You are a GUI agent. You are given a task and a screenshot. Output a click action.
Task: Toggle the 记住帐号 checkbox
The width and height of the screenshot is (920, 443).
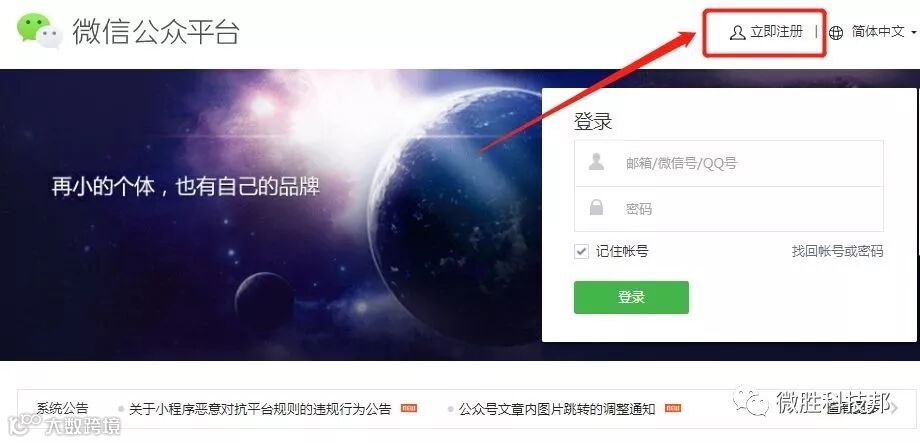581,252
